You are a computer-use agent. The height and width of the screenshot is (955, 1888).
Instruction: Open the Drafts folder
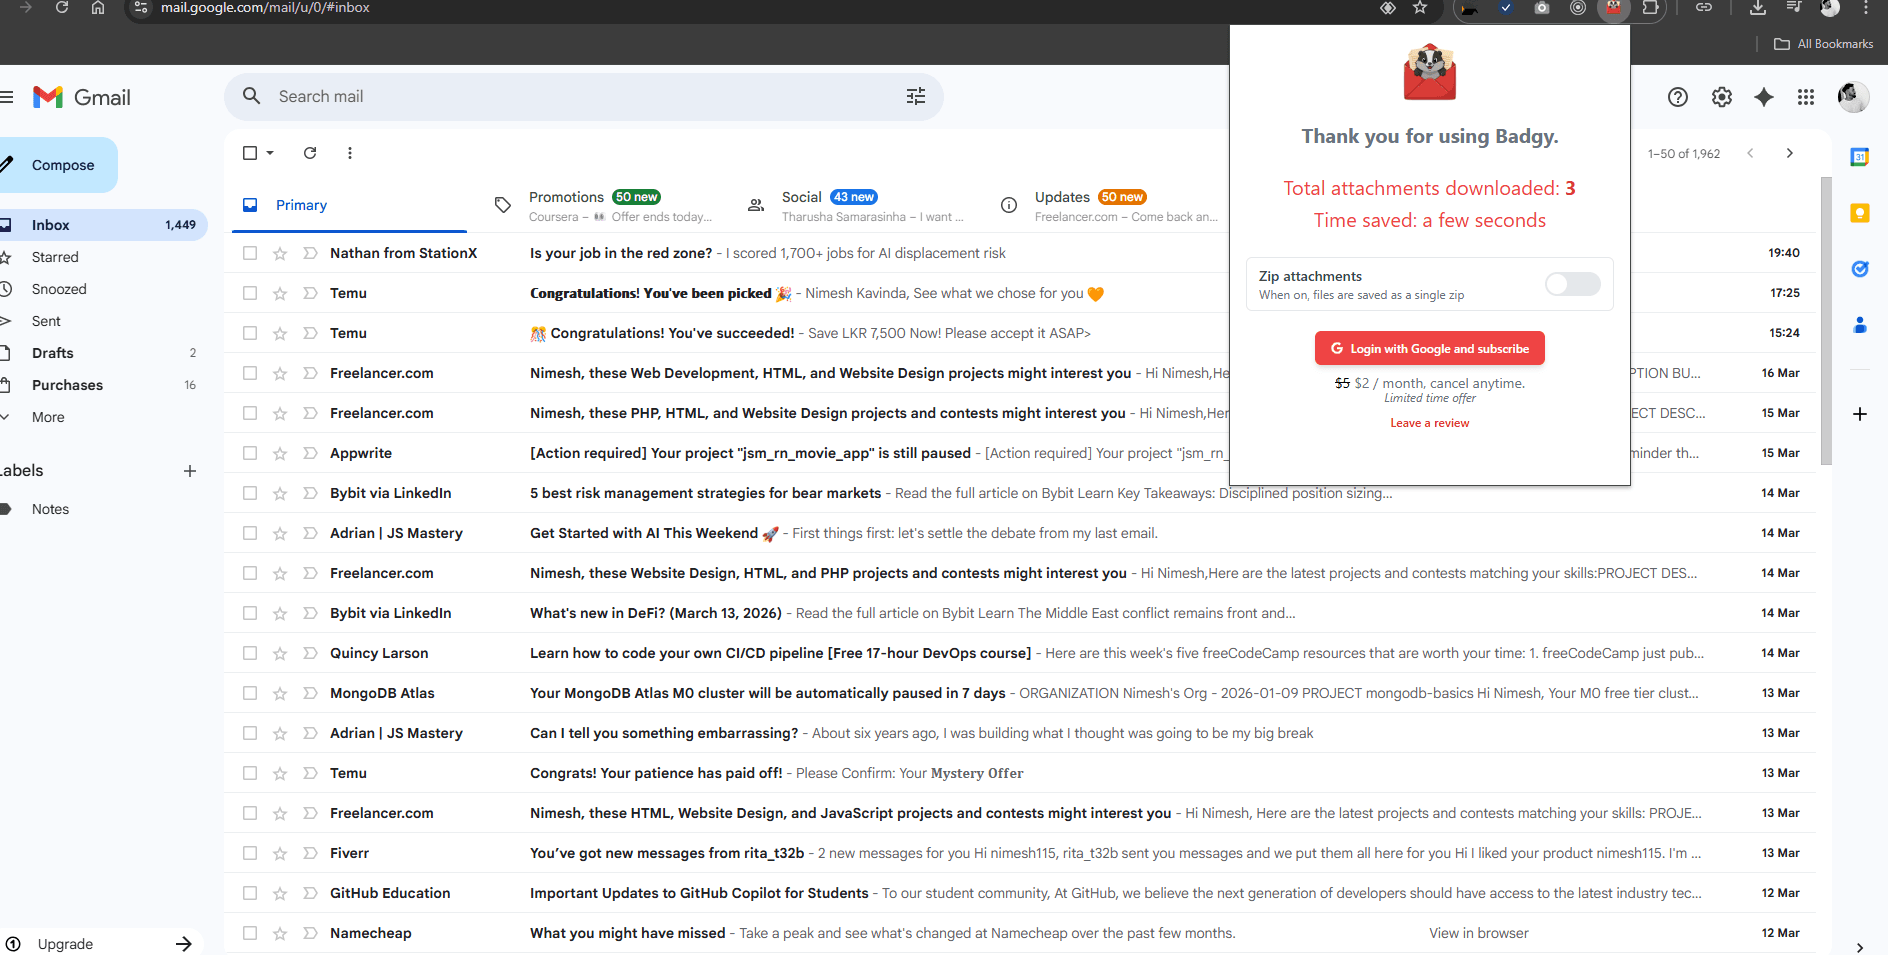click(53, 353)
